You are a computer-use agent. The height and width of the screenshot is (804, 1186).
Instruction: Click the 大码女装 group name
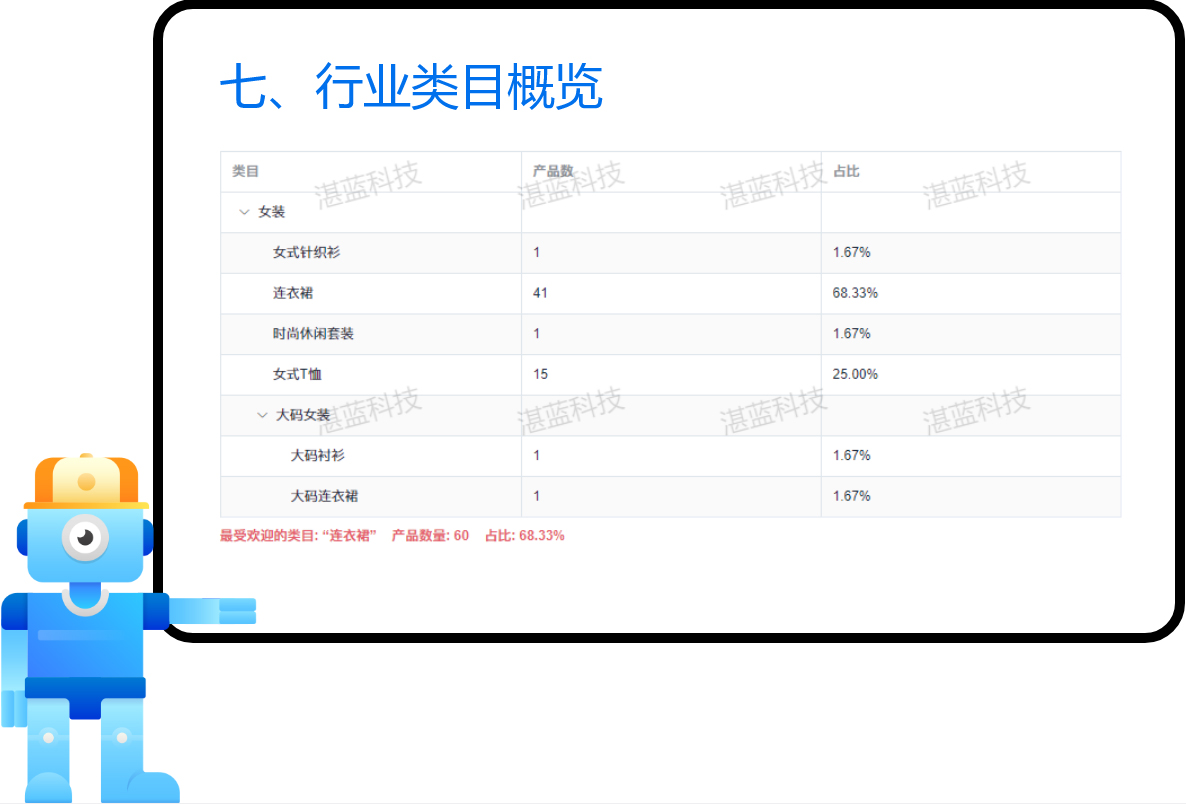click(x=303, y=415)
